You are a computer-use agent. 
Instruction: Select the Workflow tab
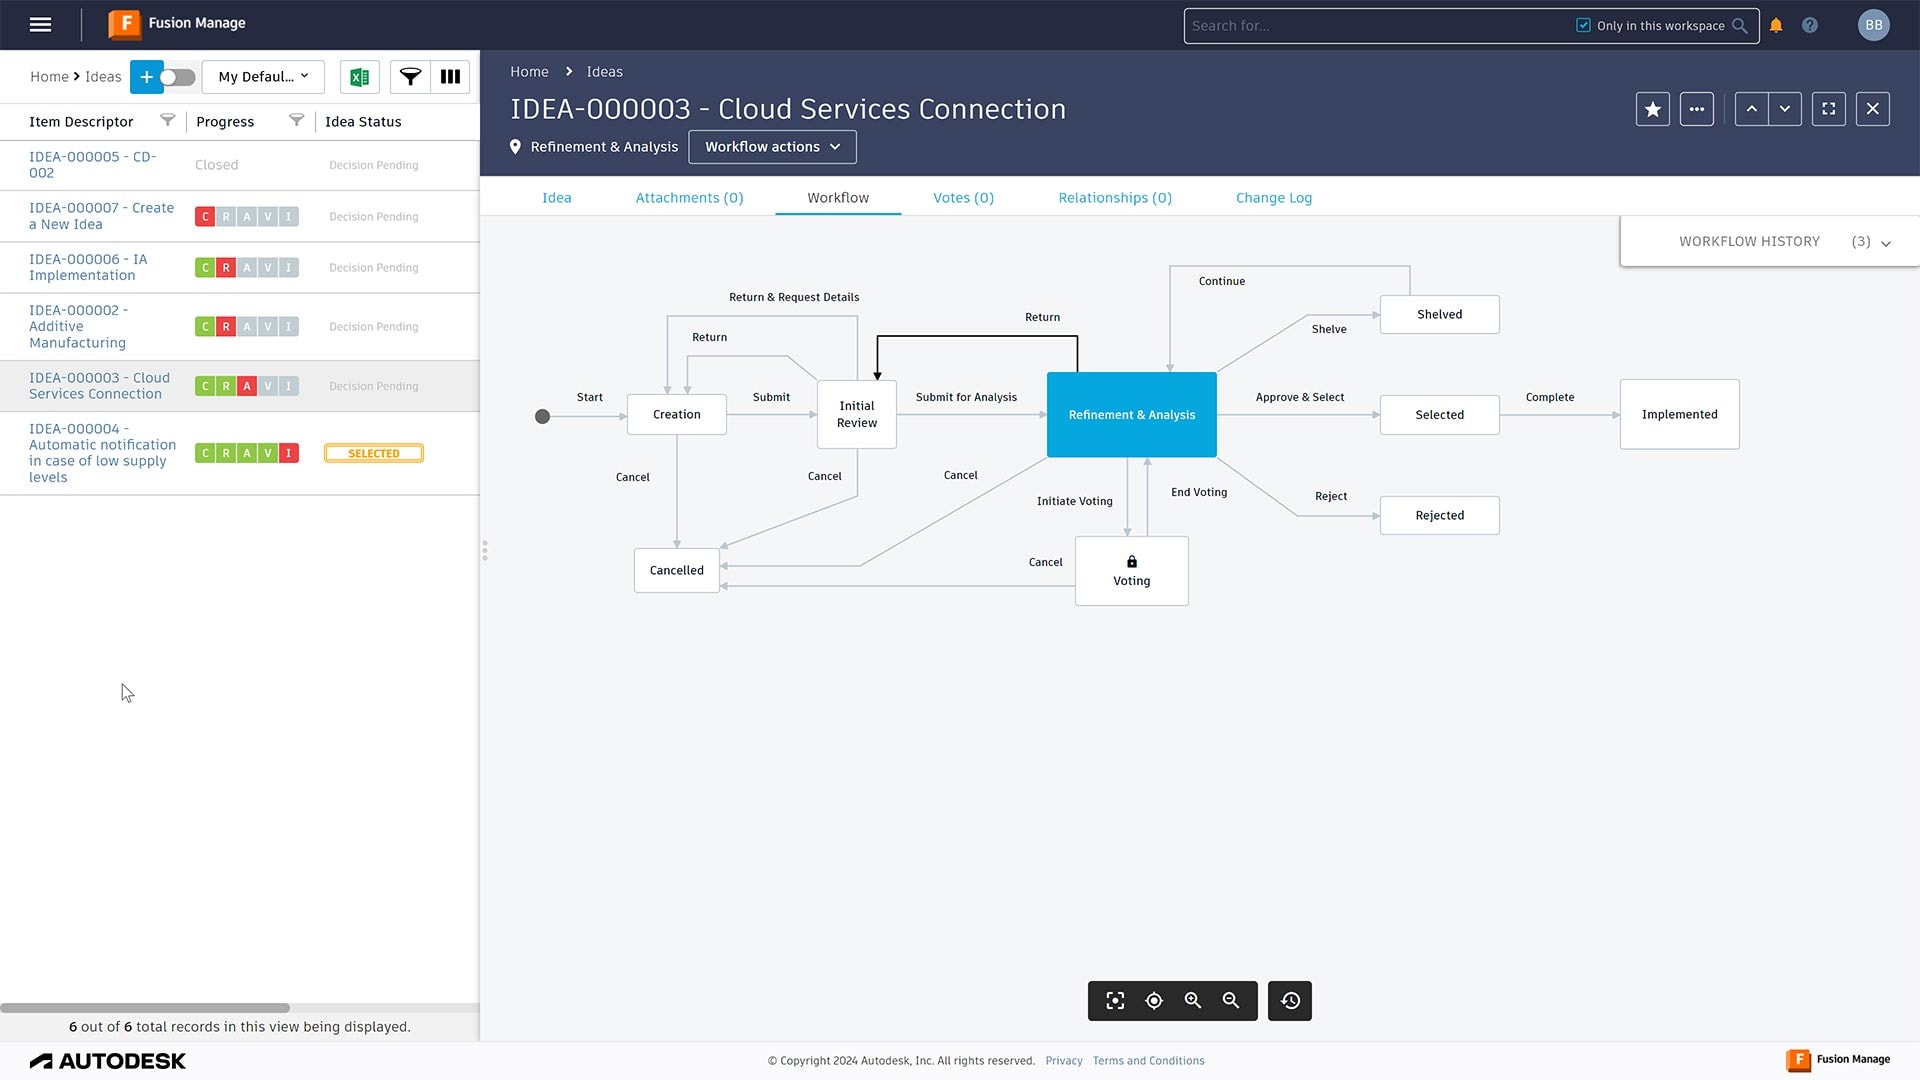[838, 198]
